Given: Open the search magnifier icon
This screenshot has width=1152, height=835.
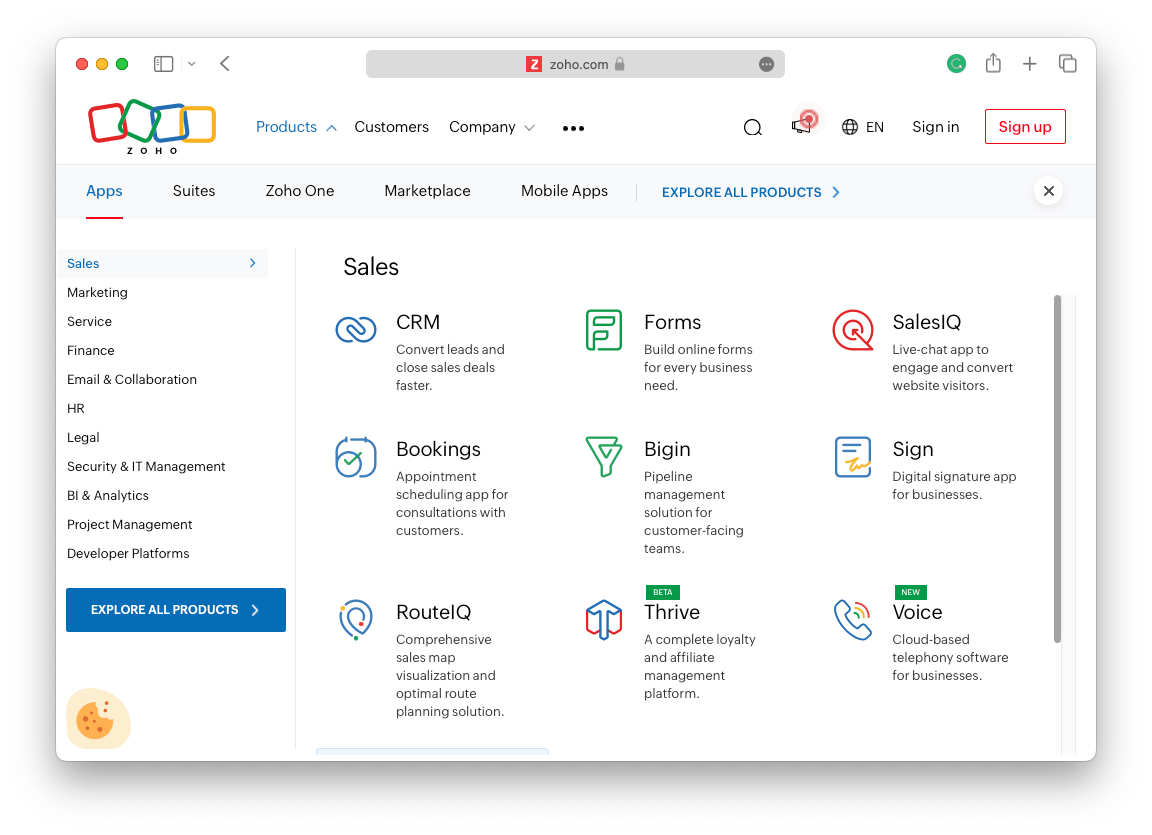Looking at the screenshot, I should click(x=752, y=128).
